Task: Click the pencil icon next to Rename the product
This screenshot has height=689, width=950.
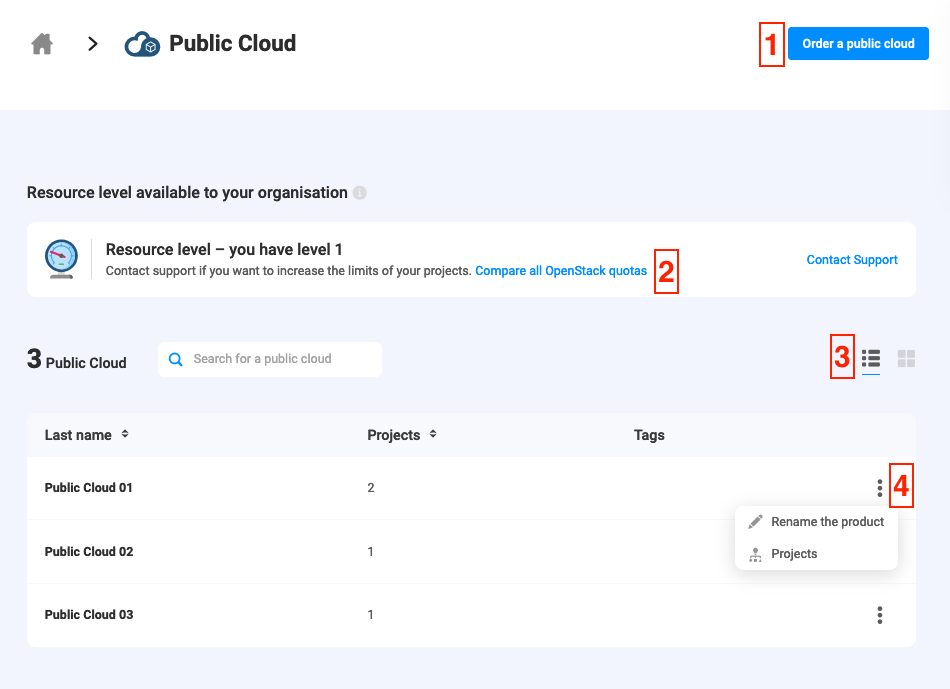Action: click(x=755, y=521)
